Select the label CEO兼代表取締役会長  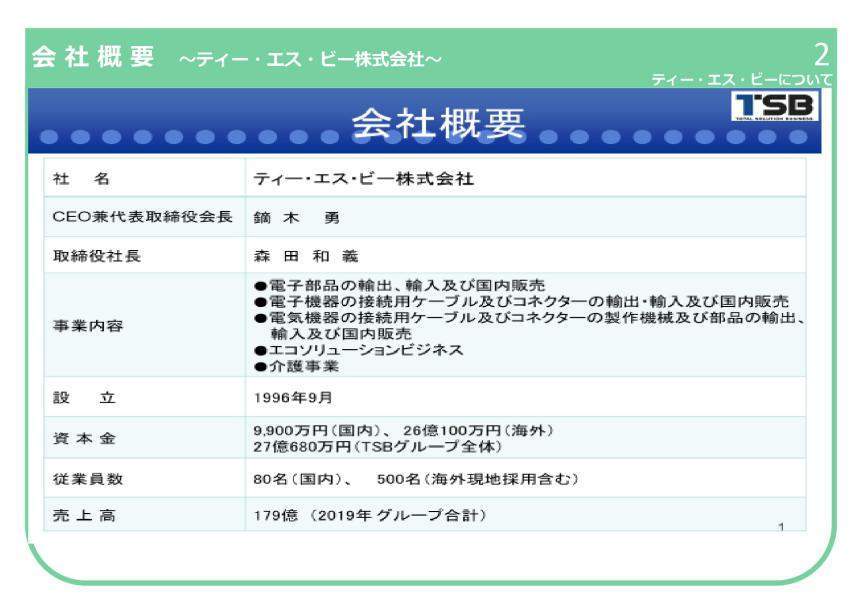[142, 216]
